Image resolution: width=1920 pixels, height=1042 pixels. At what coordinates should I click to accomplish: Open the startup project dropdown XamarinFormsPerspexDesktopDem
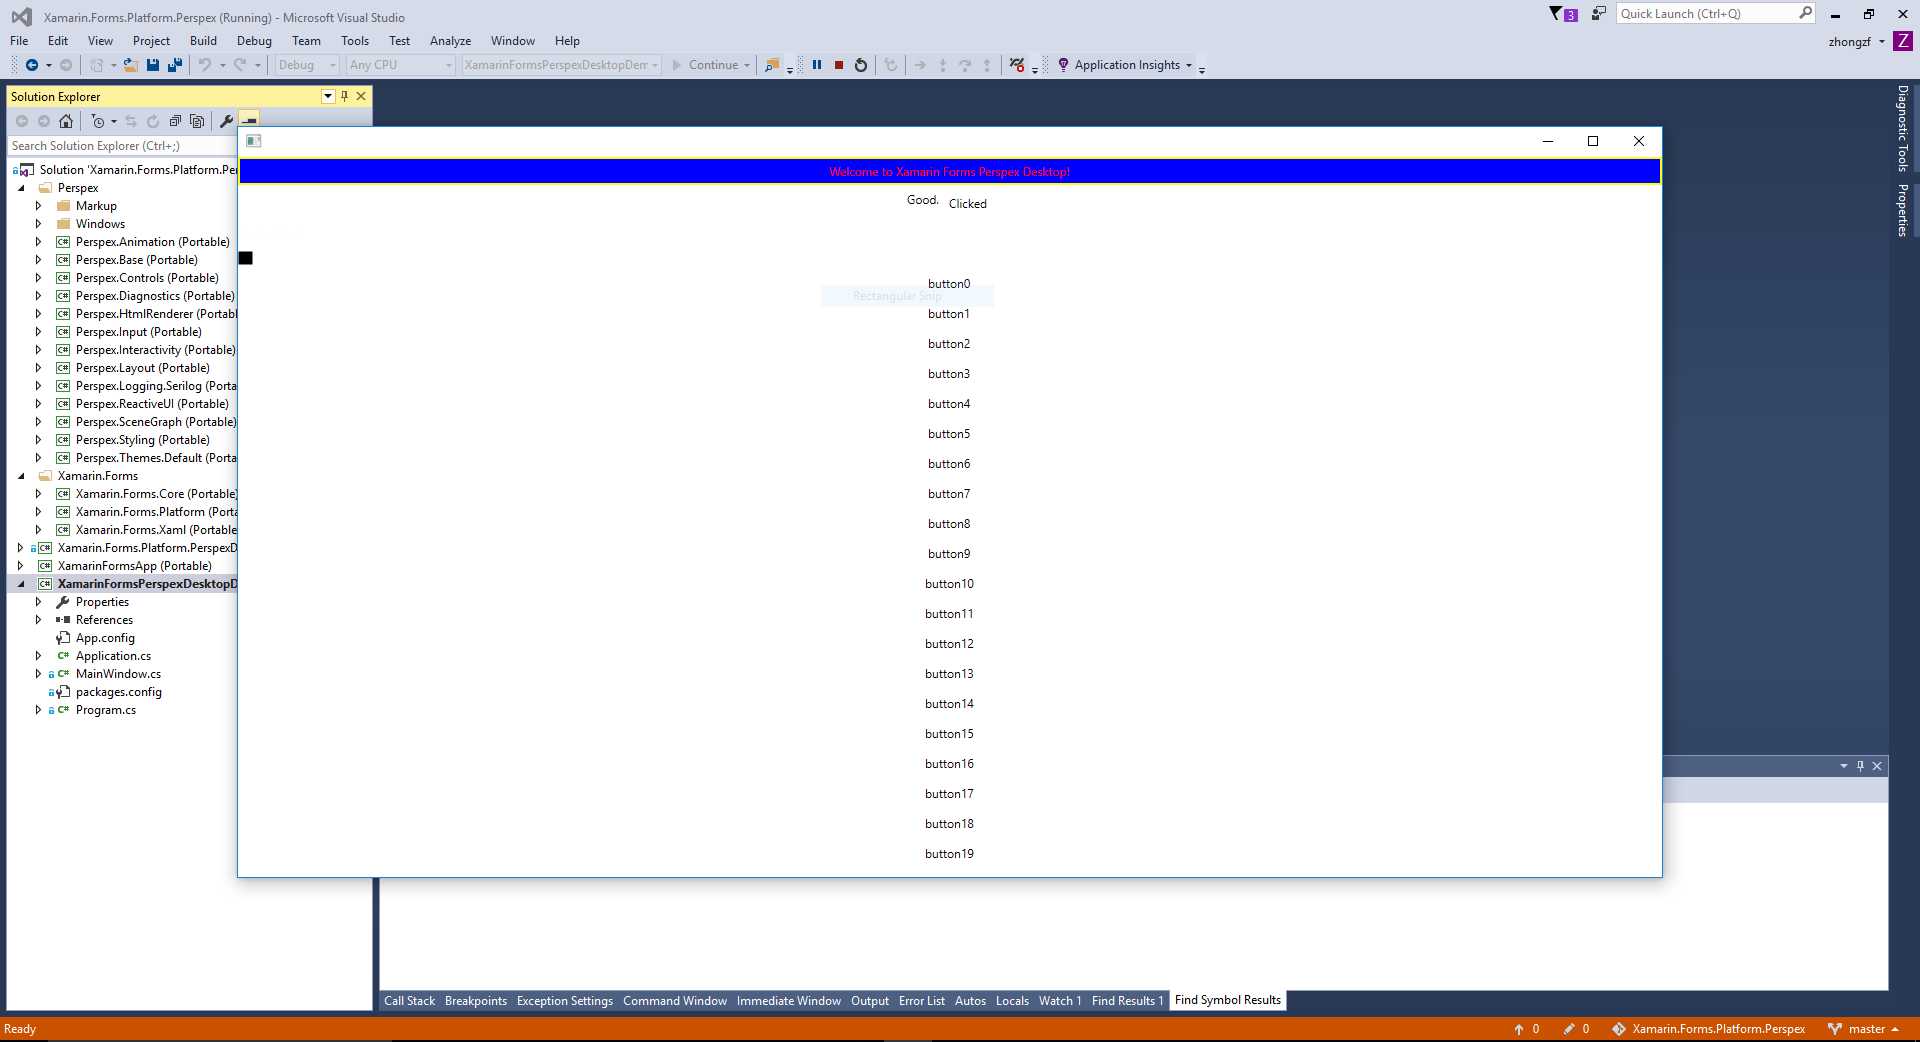(561, 65)
